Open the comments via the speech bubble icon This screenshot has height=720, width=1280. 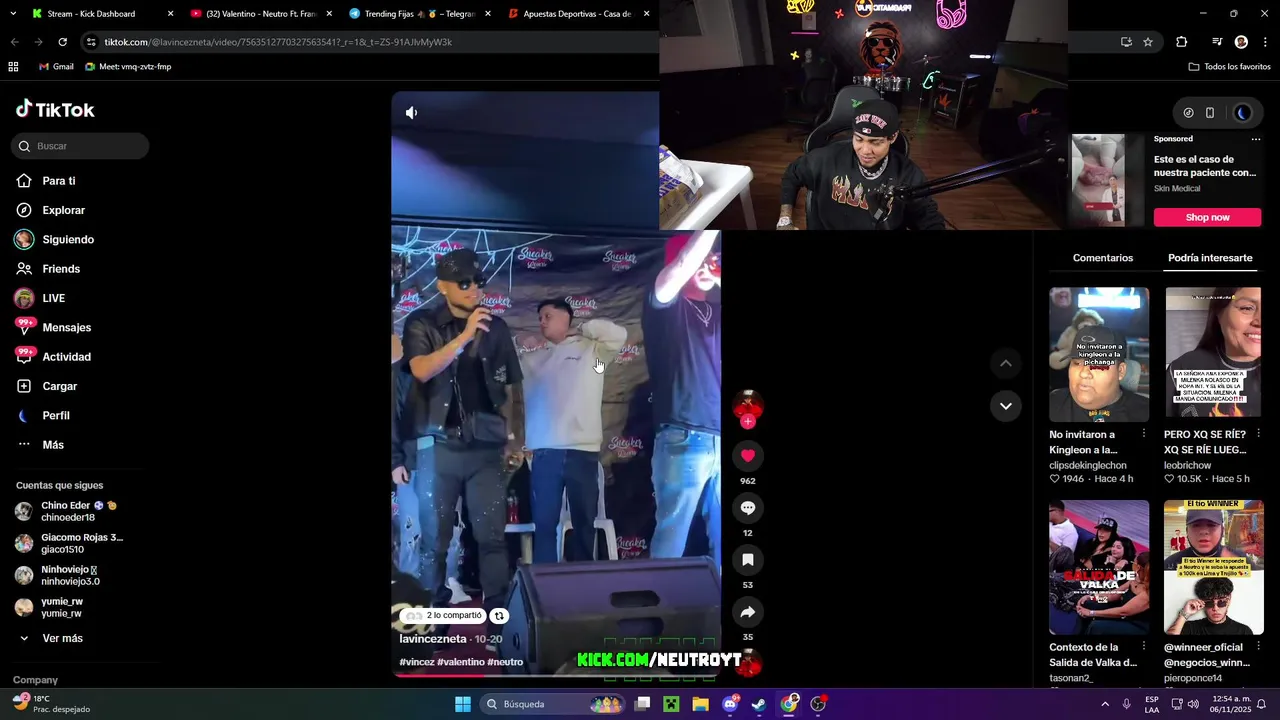click(x=747, y=508)
